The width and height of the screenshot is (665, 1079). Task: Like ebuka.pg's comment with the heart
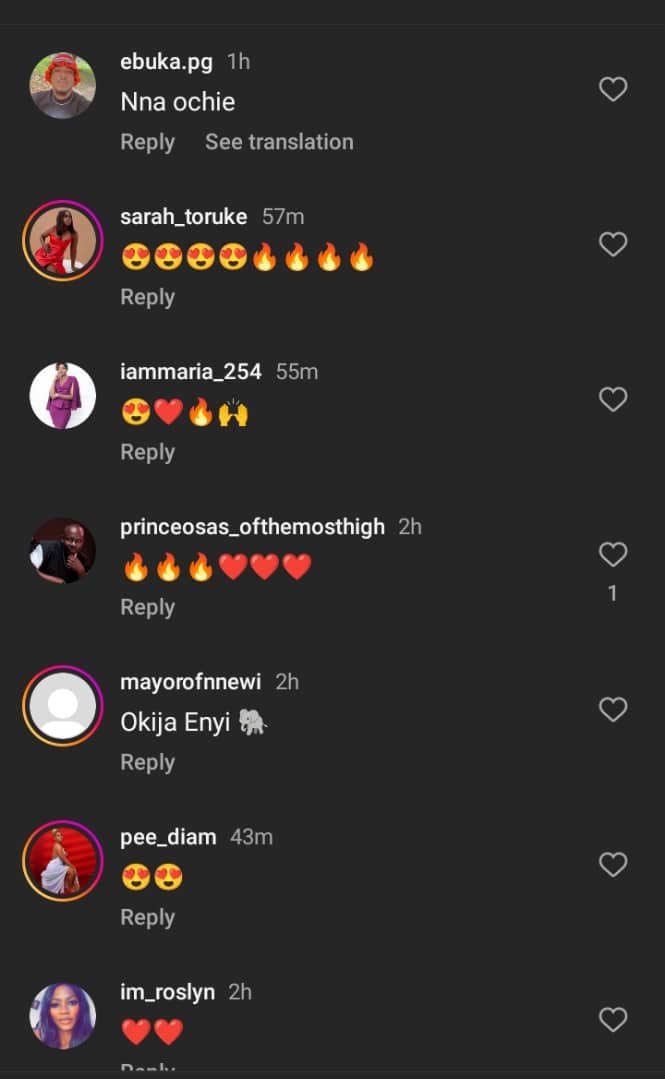tap(612, 90)
